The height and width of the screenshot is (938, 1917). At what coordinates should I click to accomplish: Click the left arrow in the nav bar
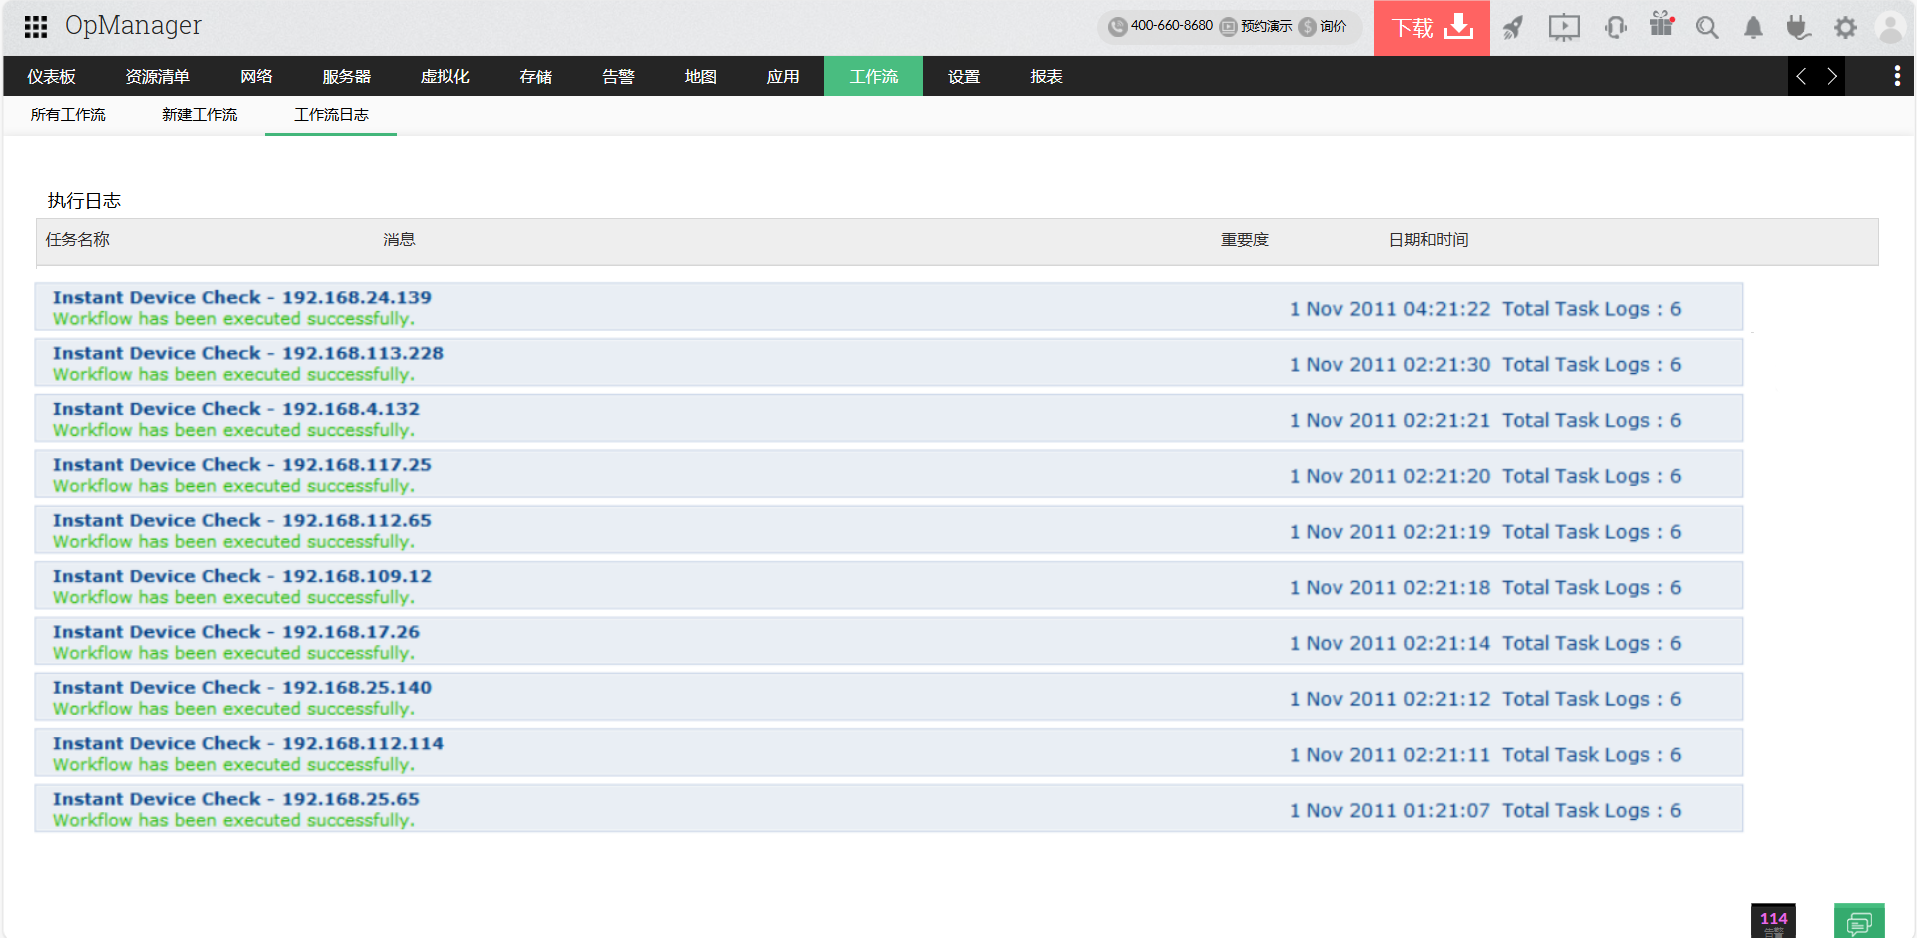click(1801, 76)
